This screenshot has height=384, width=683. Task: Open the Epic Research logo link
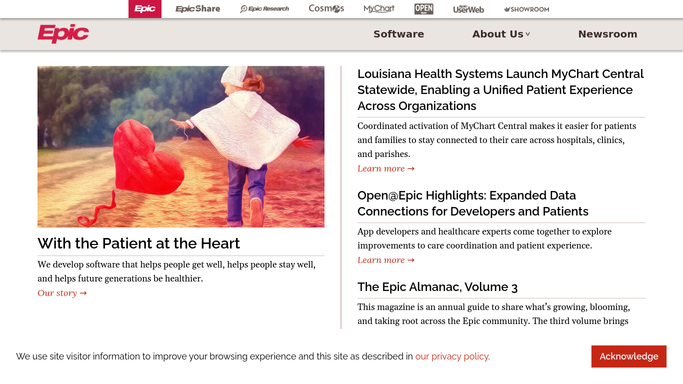point(264,9)
